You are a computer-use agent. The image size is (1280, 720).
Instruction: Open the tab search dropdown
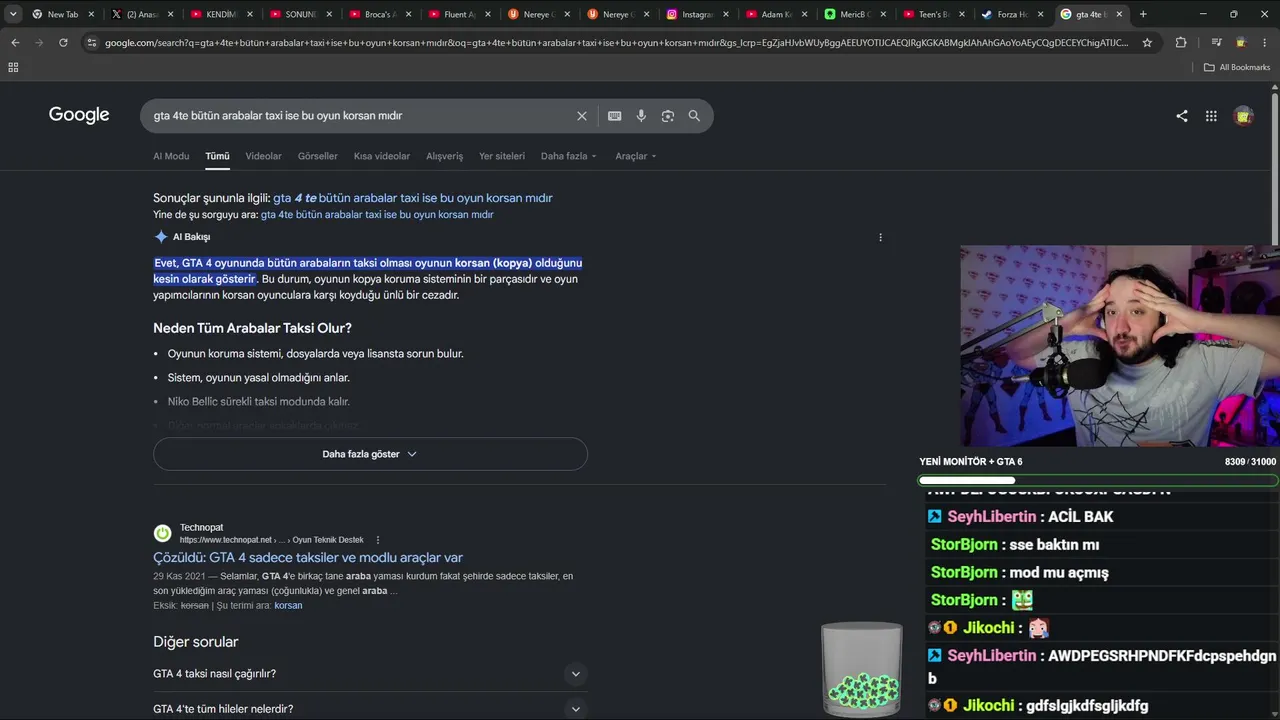[13, 14]
